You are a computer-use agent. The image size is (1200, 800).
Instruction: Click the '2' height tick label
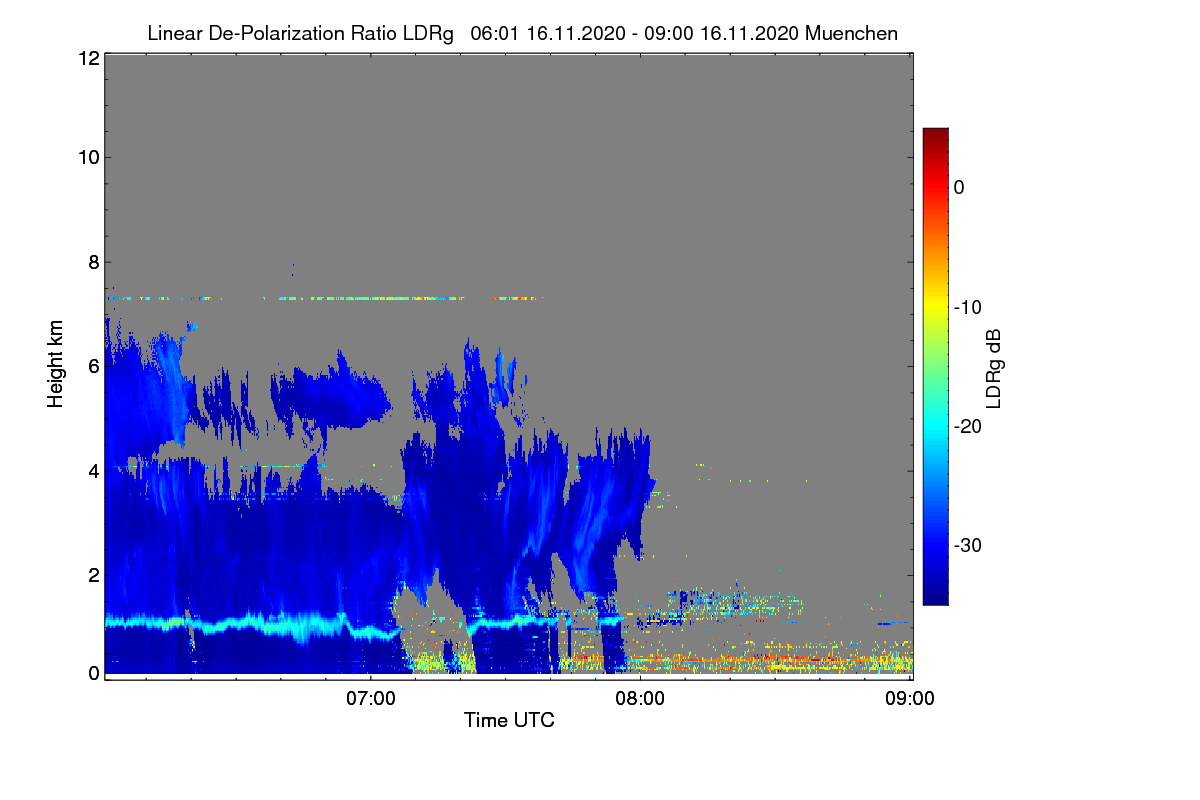click(92, 574)
